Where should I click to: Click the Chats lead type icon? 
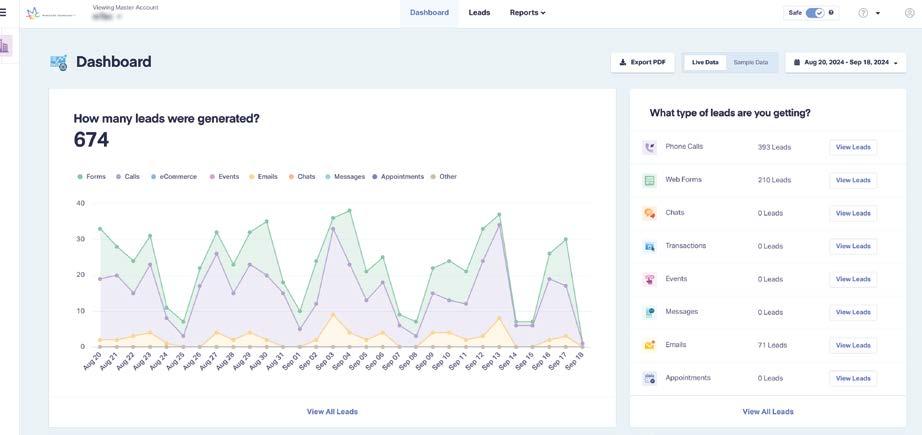[x=649, y=213]
